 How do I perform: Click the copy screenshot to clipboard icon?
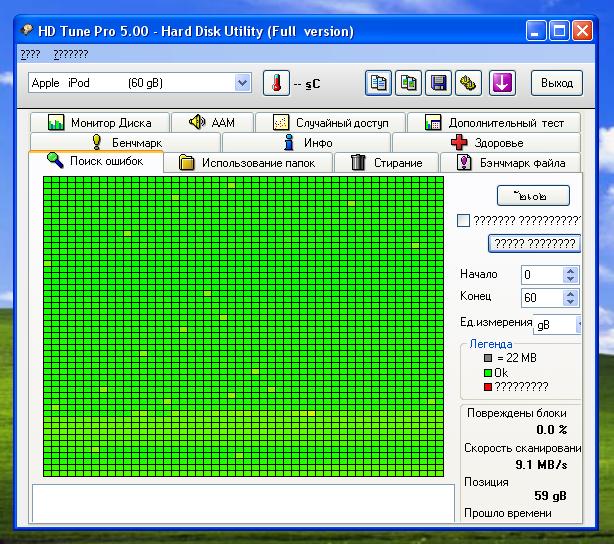408,83
